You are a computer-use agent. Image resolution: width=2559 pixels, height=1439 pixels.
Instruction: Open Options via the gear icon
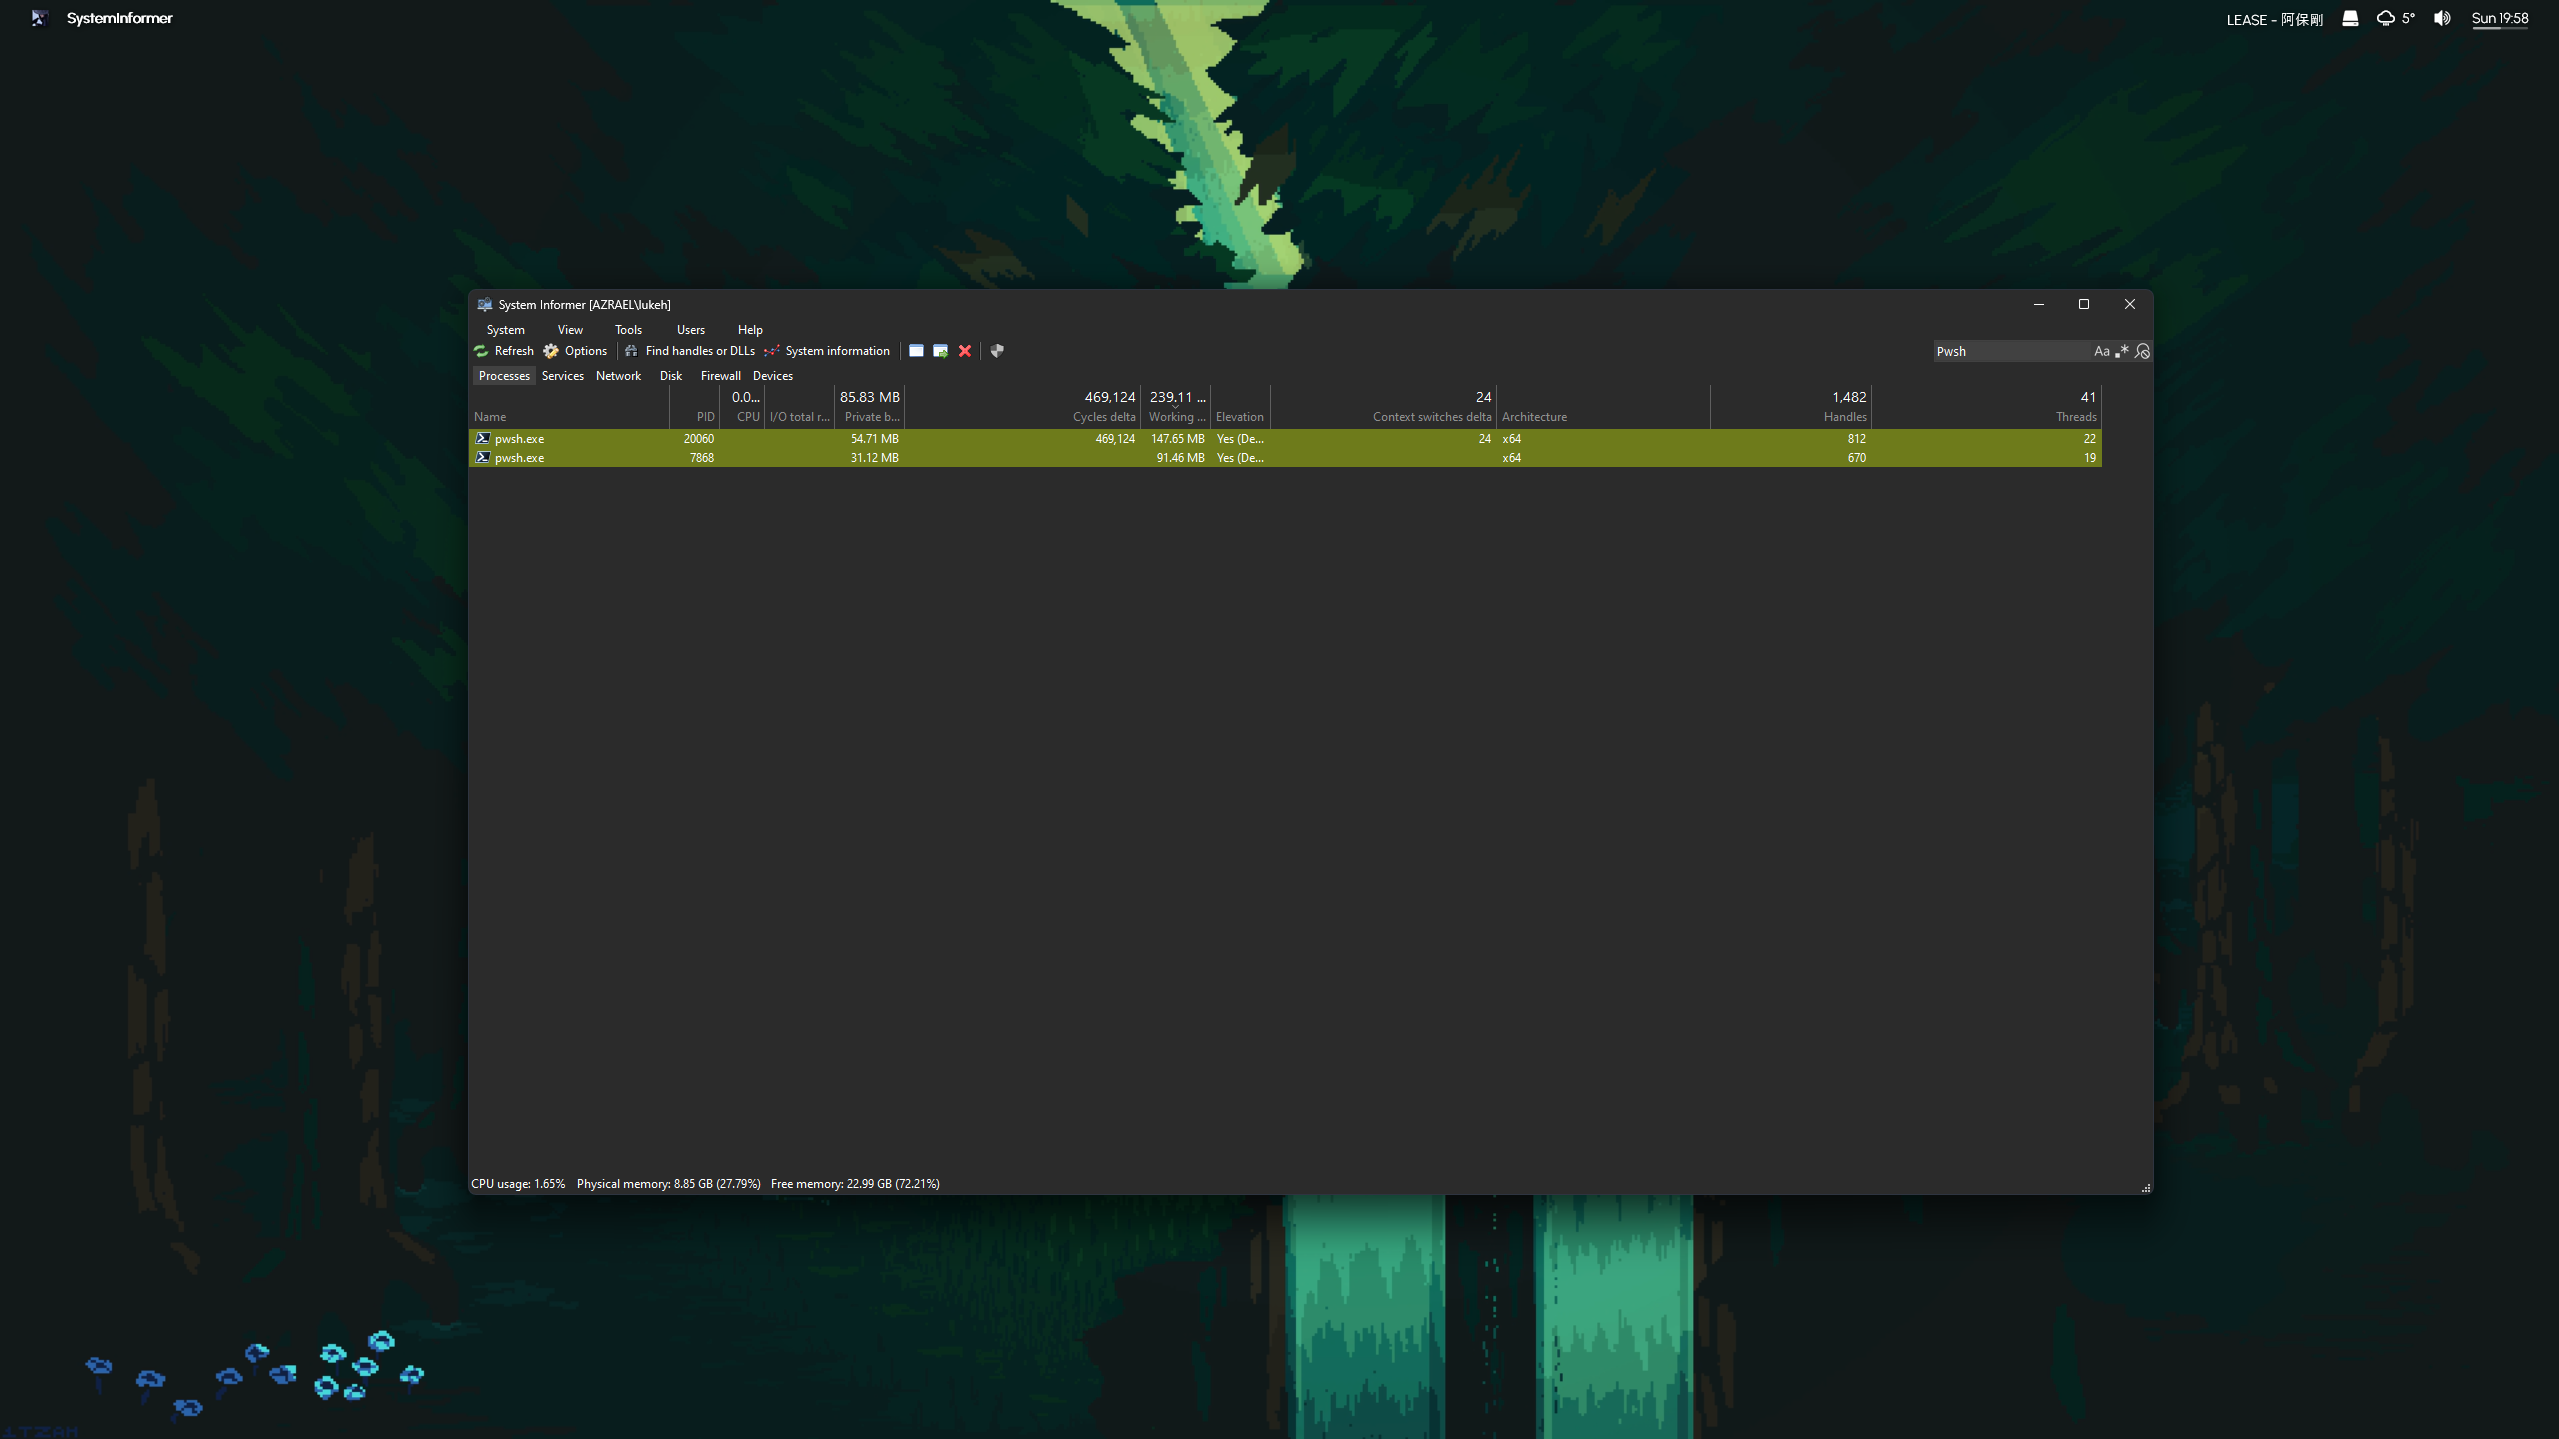pyautogui.click(x=551, y=351)
